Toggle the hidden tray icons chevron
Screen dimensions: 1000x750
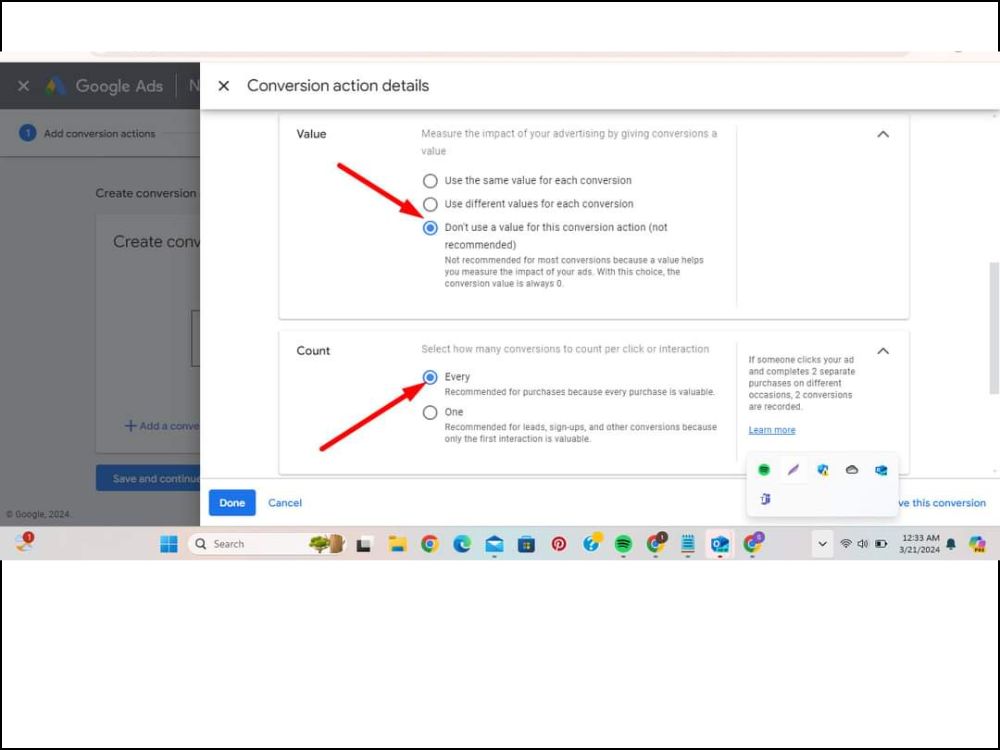pos(823,544)
